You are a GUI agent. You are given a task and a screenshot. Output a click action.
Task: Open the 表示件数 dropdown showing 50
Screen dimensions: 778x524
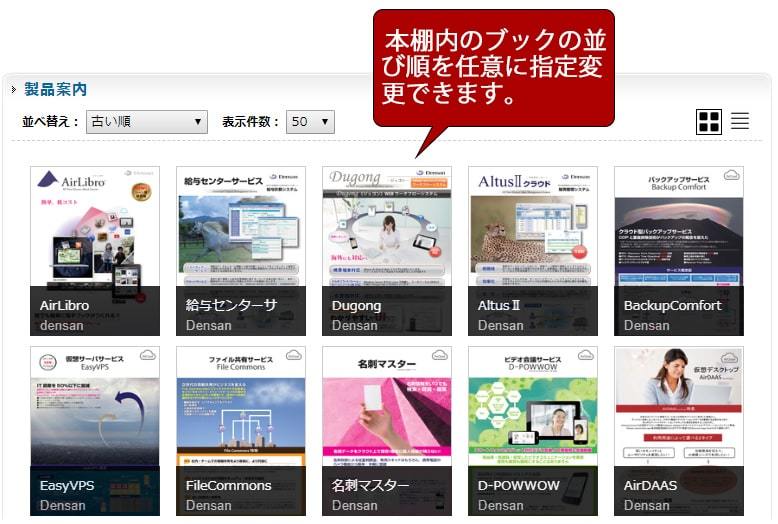(x=310, y=122)
